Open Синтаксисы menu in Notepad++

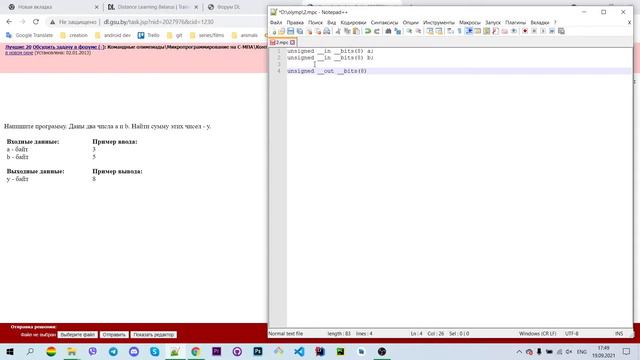pos(384,22)
